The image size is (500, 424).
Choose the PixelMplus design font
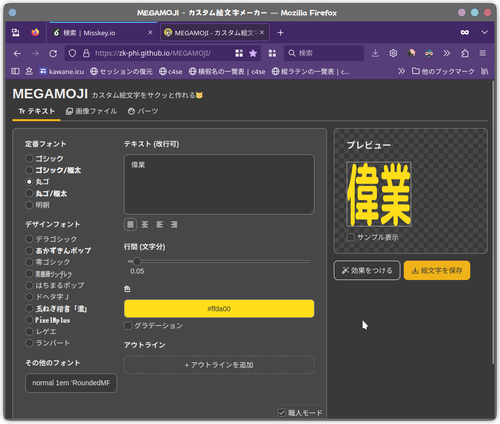[29, 320]
